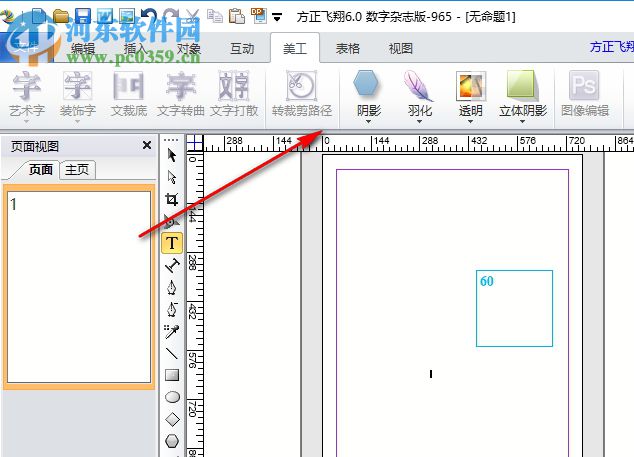Click the 装饰字 decorative text icon
This screenshot has height=457, width=634.
pos(77,85)
